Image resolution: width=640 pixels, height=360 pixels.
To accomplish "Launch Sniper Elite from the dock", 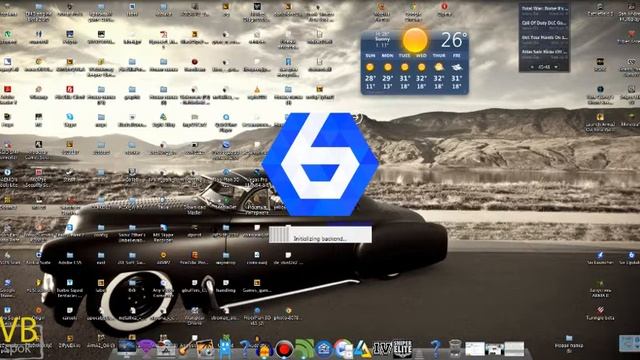I will pos(402,349).
